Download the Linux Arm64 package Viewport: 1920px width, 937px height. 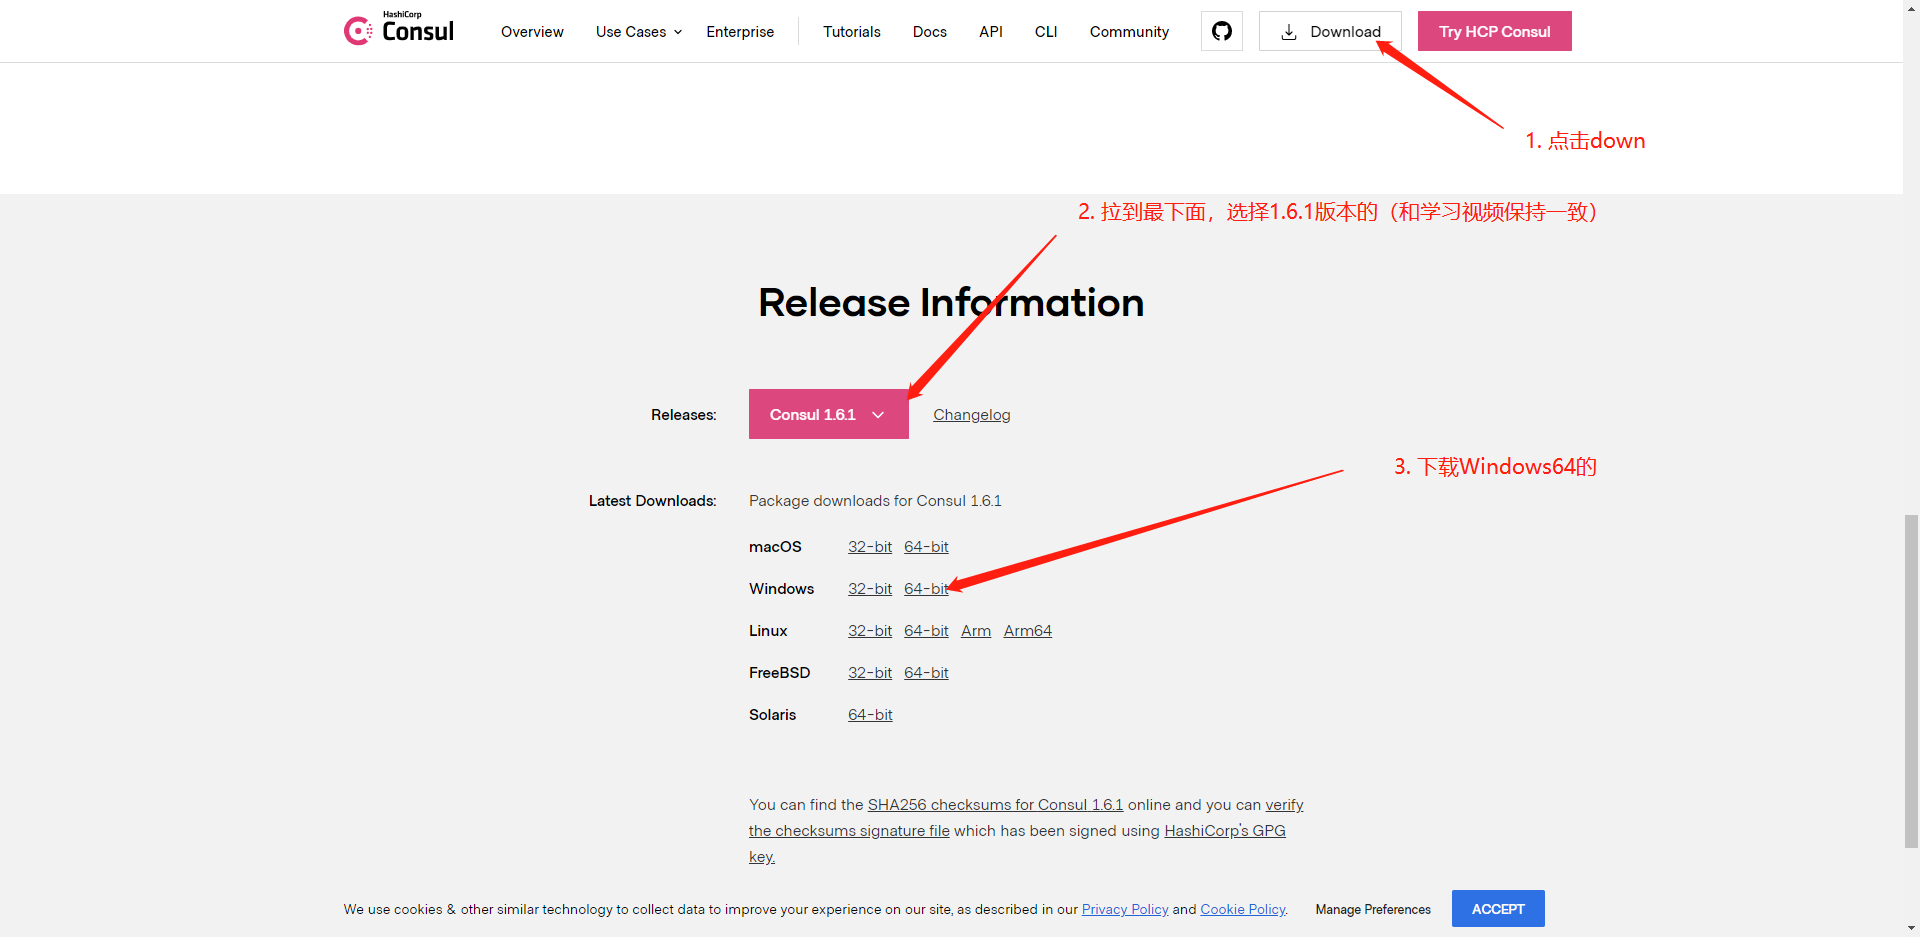point(1028,631)
